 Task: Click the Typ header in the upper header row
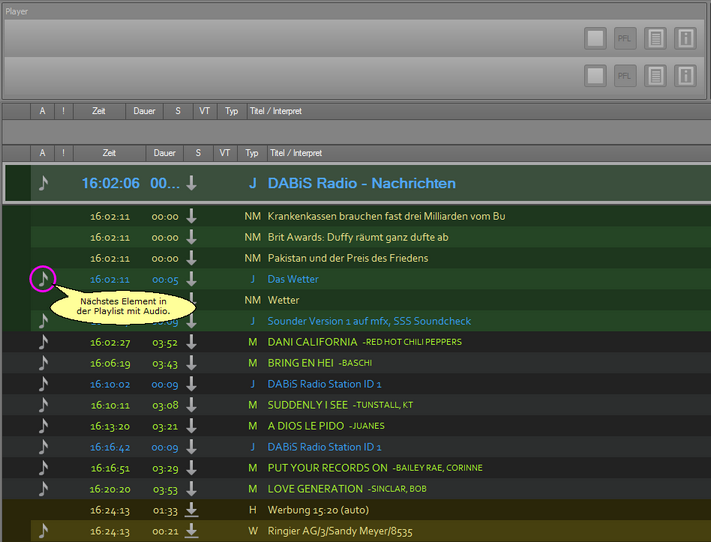tap(231, 111)
